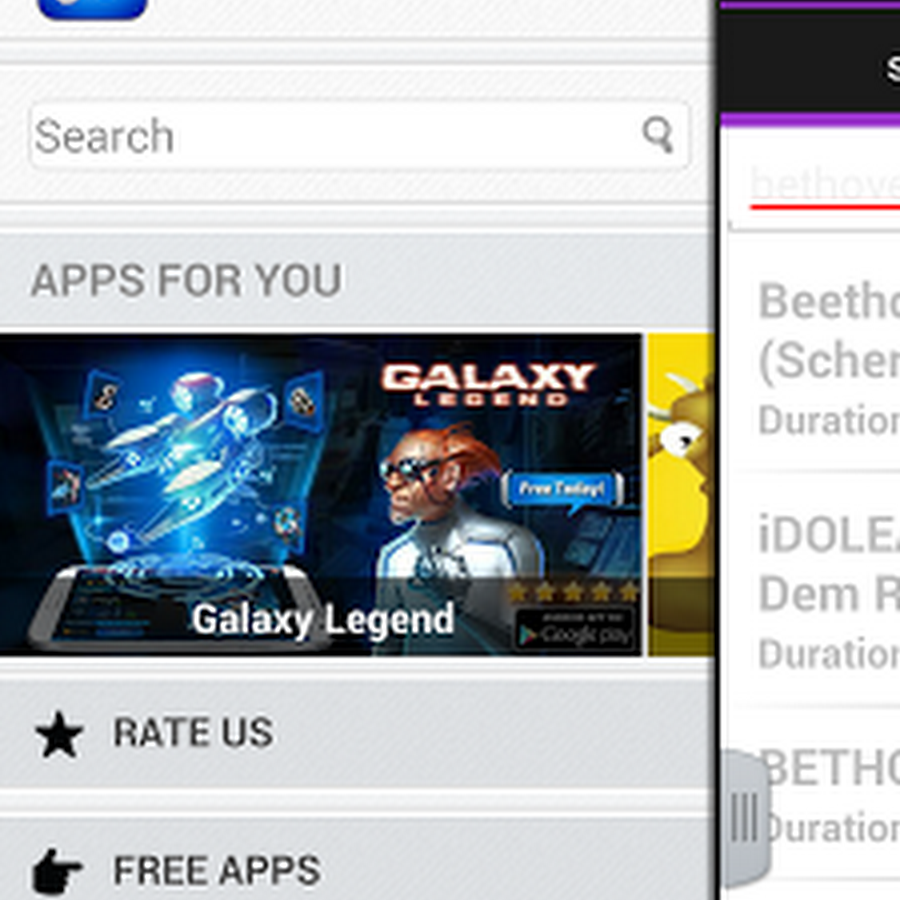
Task: Tap the Galaxy Legend logo in banner
Action: (488, 383)
